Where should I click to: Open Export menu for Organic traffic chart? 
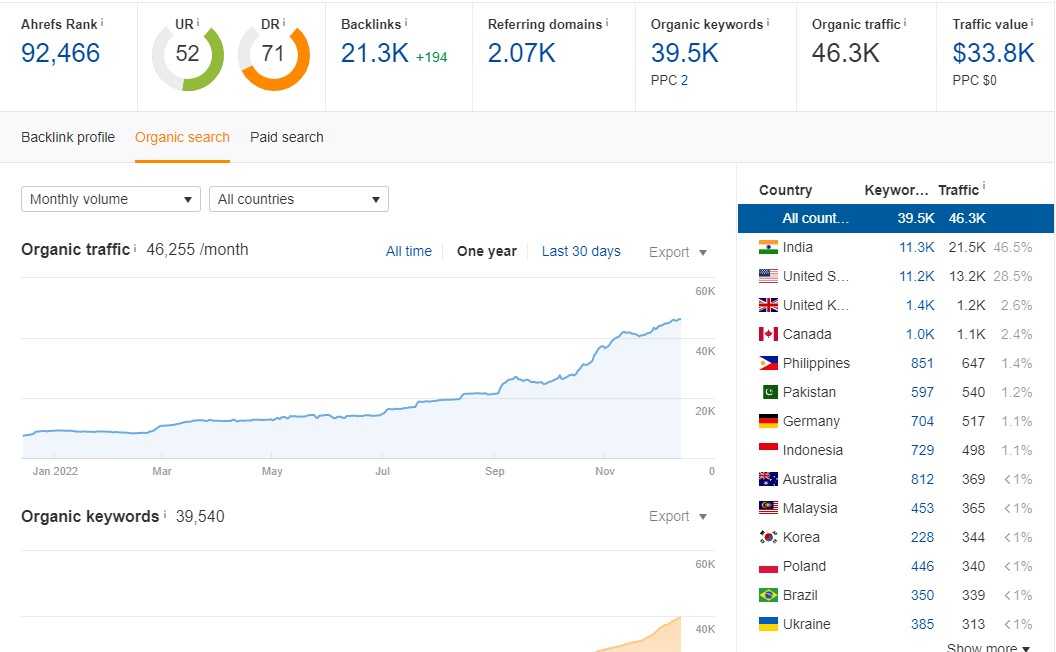point(678,252)
